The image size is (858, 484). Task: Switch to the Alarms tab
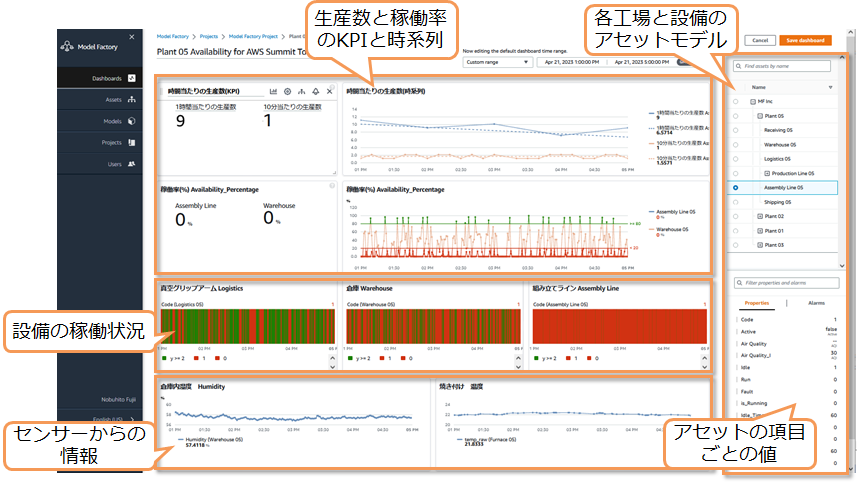click(x=816, y=303)
